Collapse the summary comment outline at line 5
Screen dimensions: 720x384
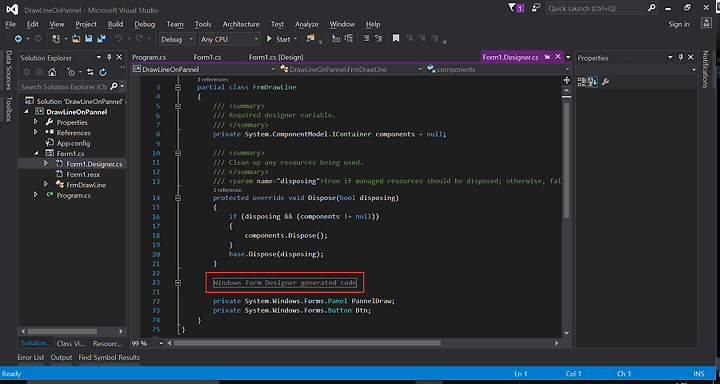(178, 106)
